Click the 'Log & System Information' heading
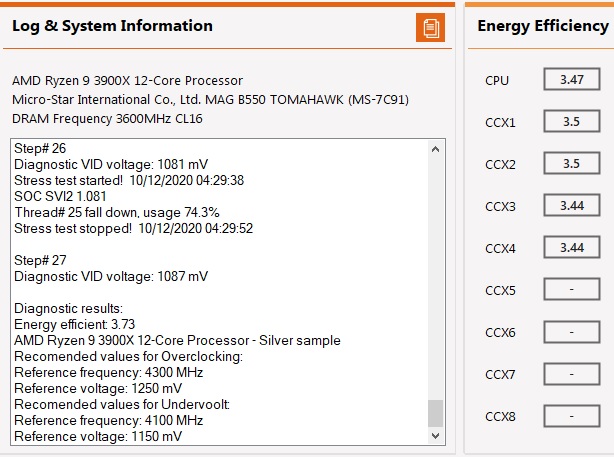 click(112, 26)
